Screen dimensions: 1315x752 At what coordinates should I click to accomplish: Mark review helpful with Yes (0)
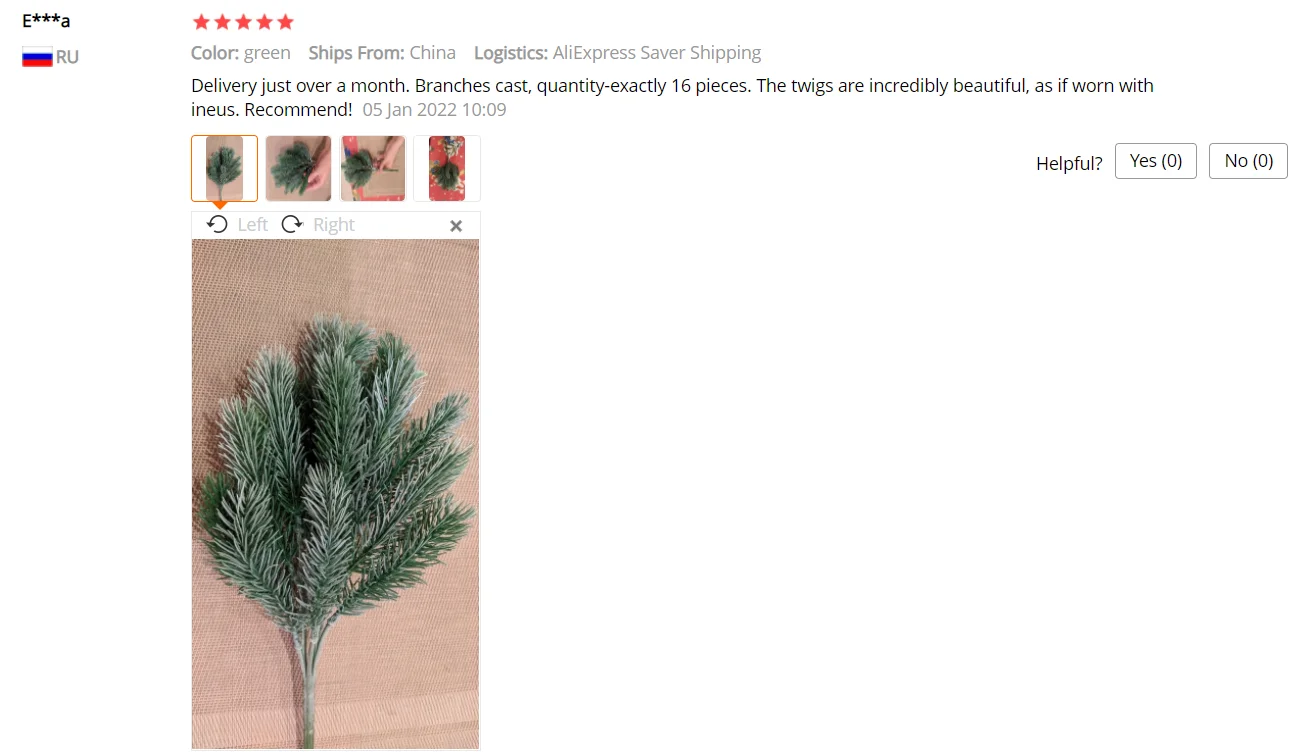pos(1156,161)
